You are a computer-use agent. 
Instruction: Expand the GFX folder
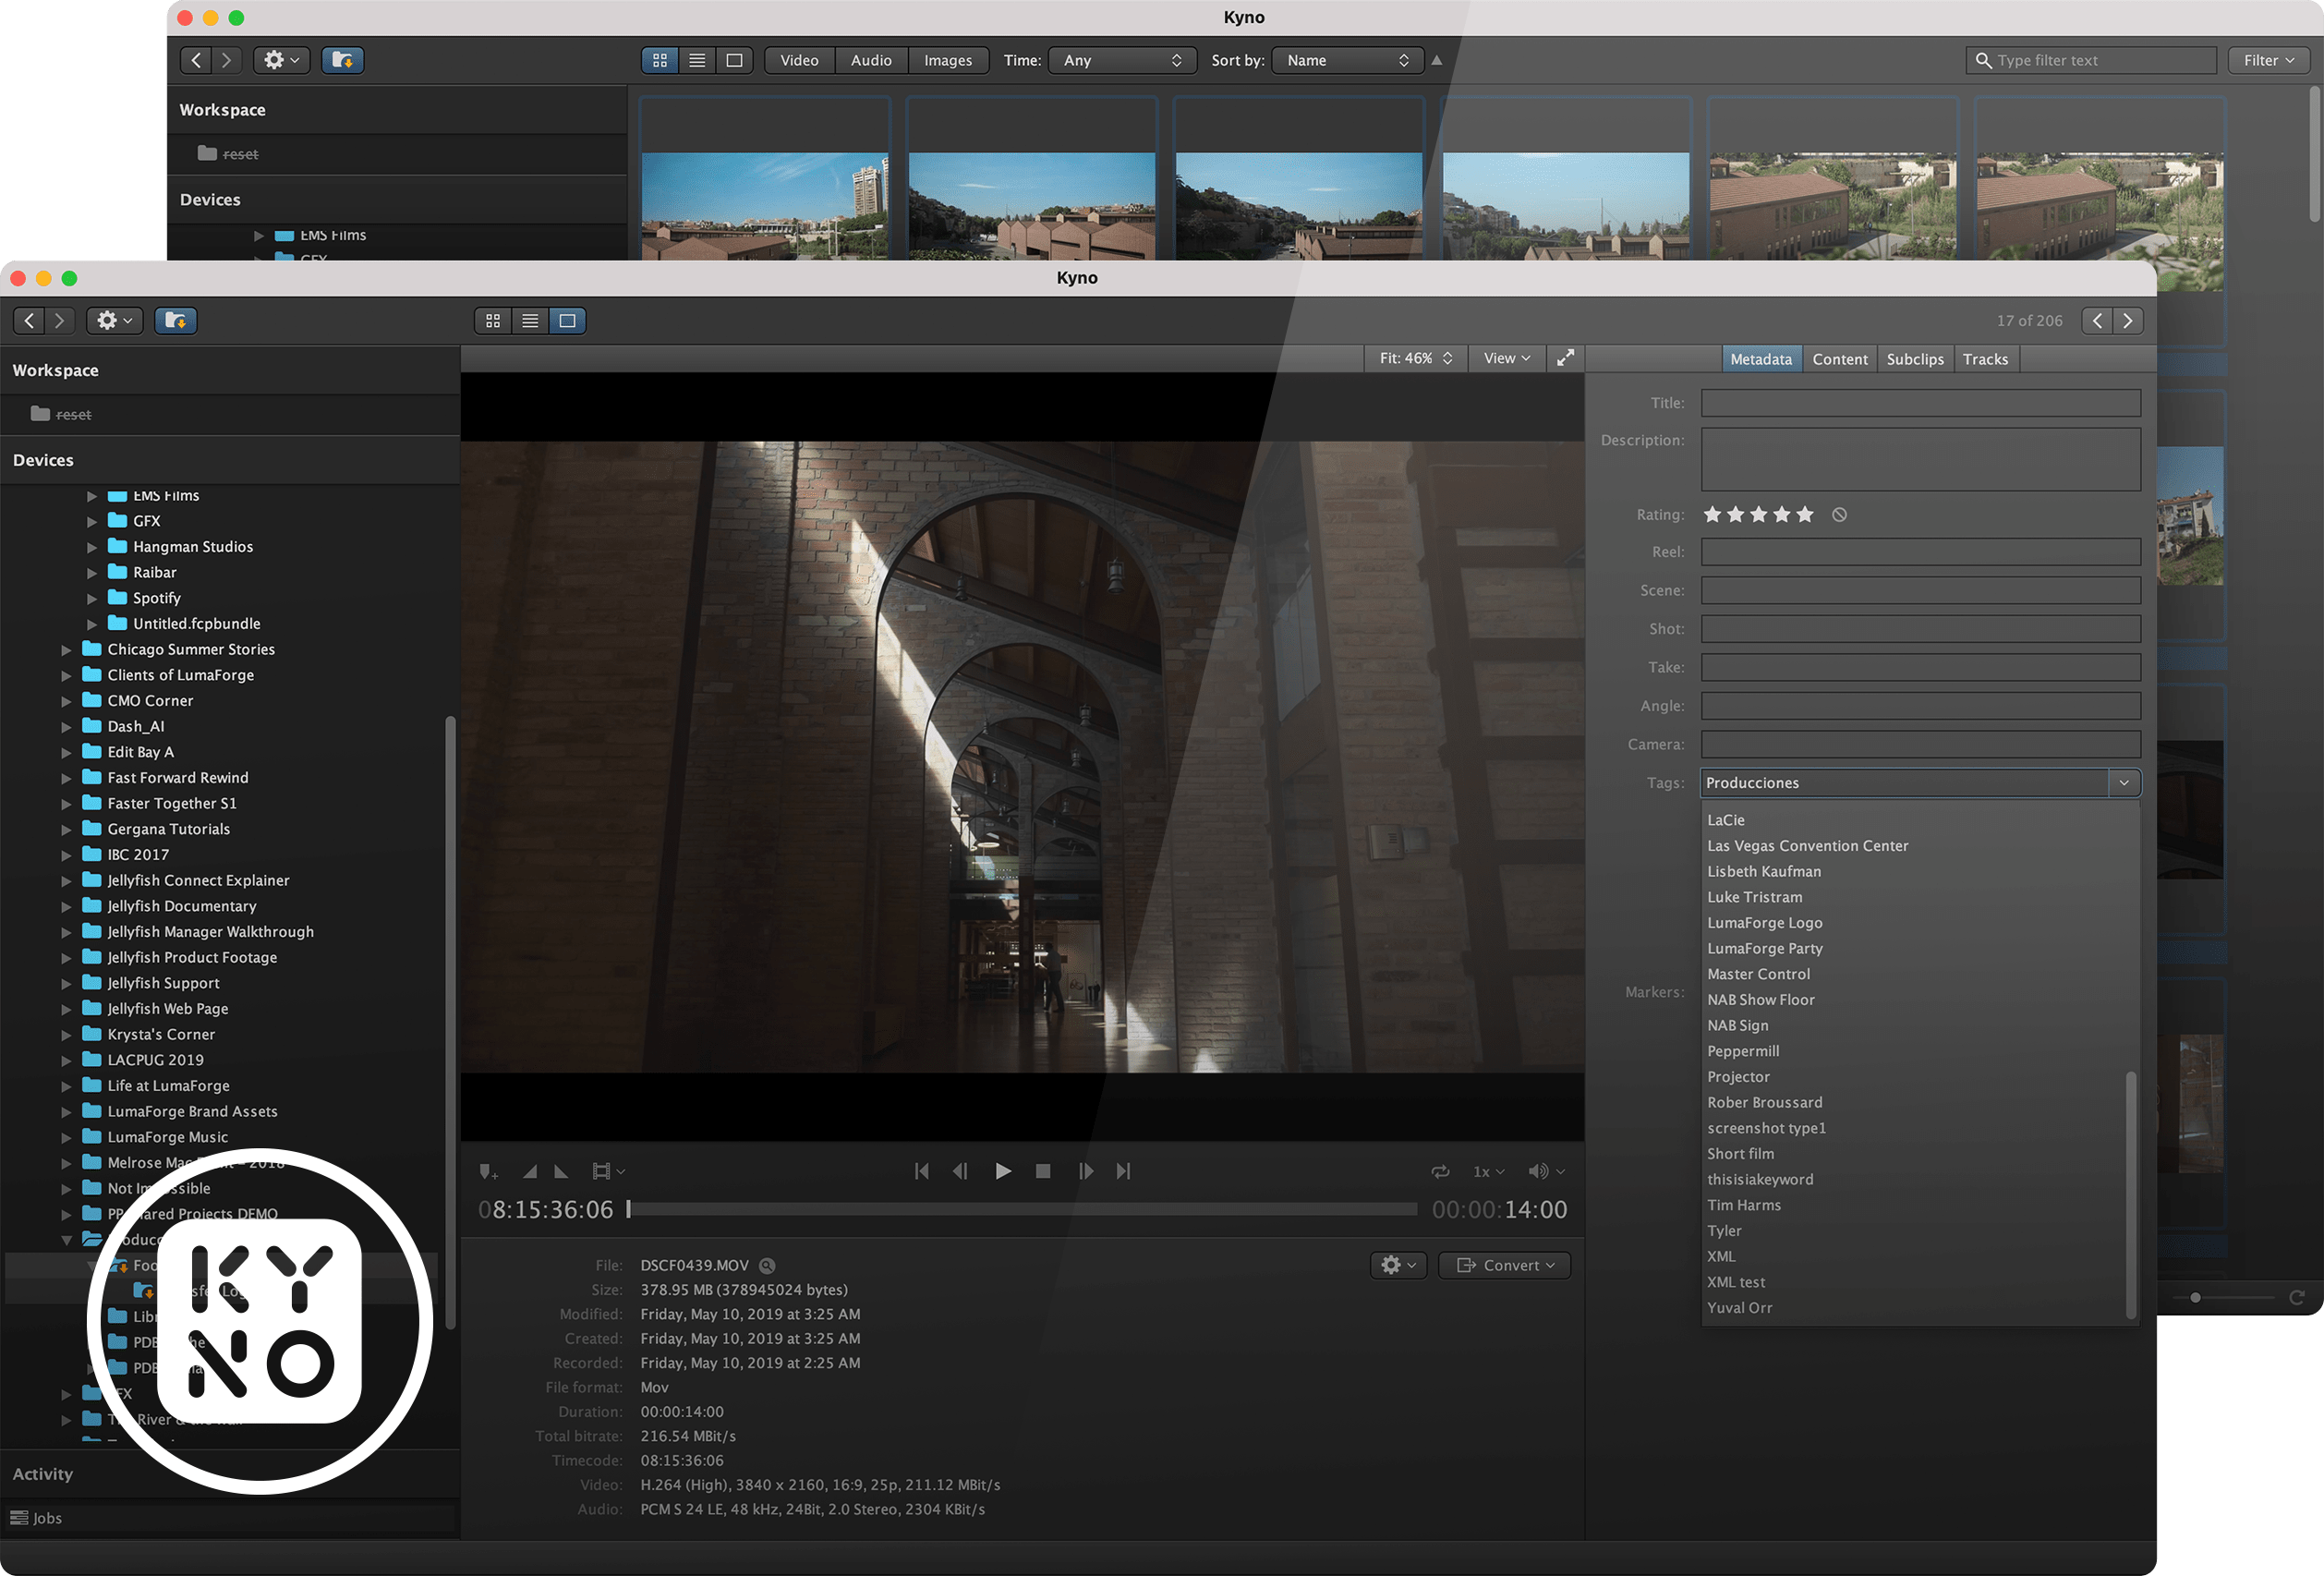coord(92,521)
